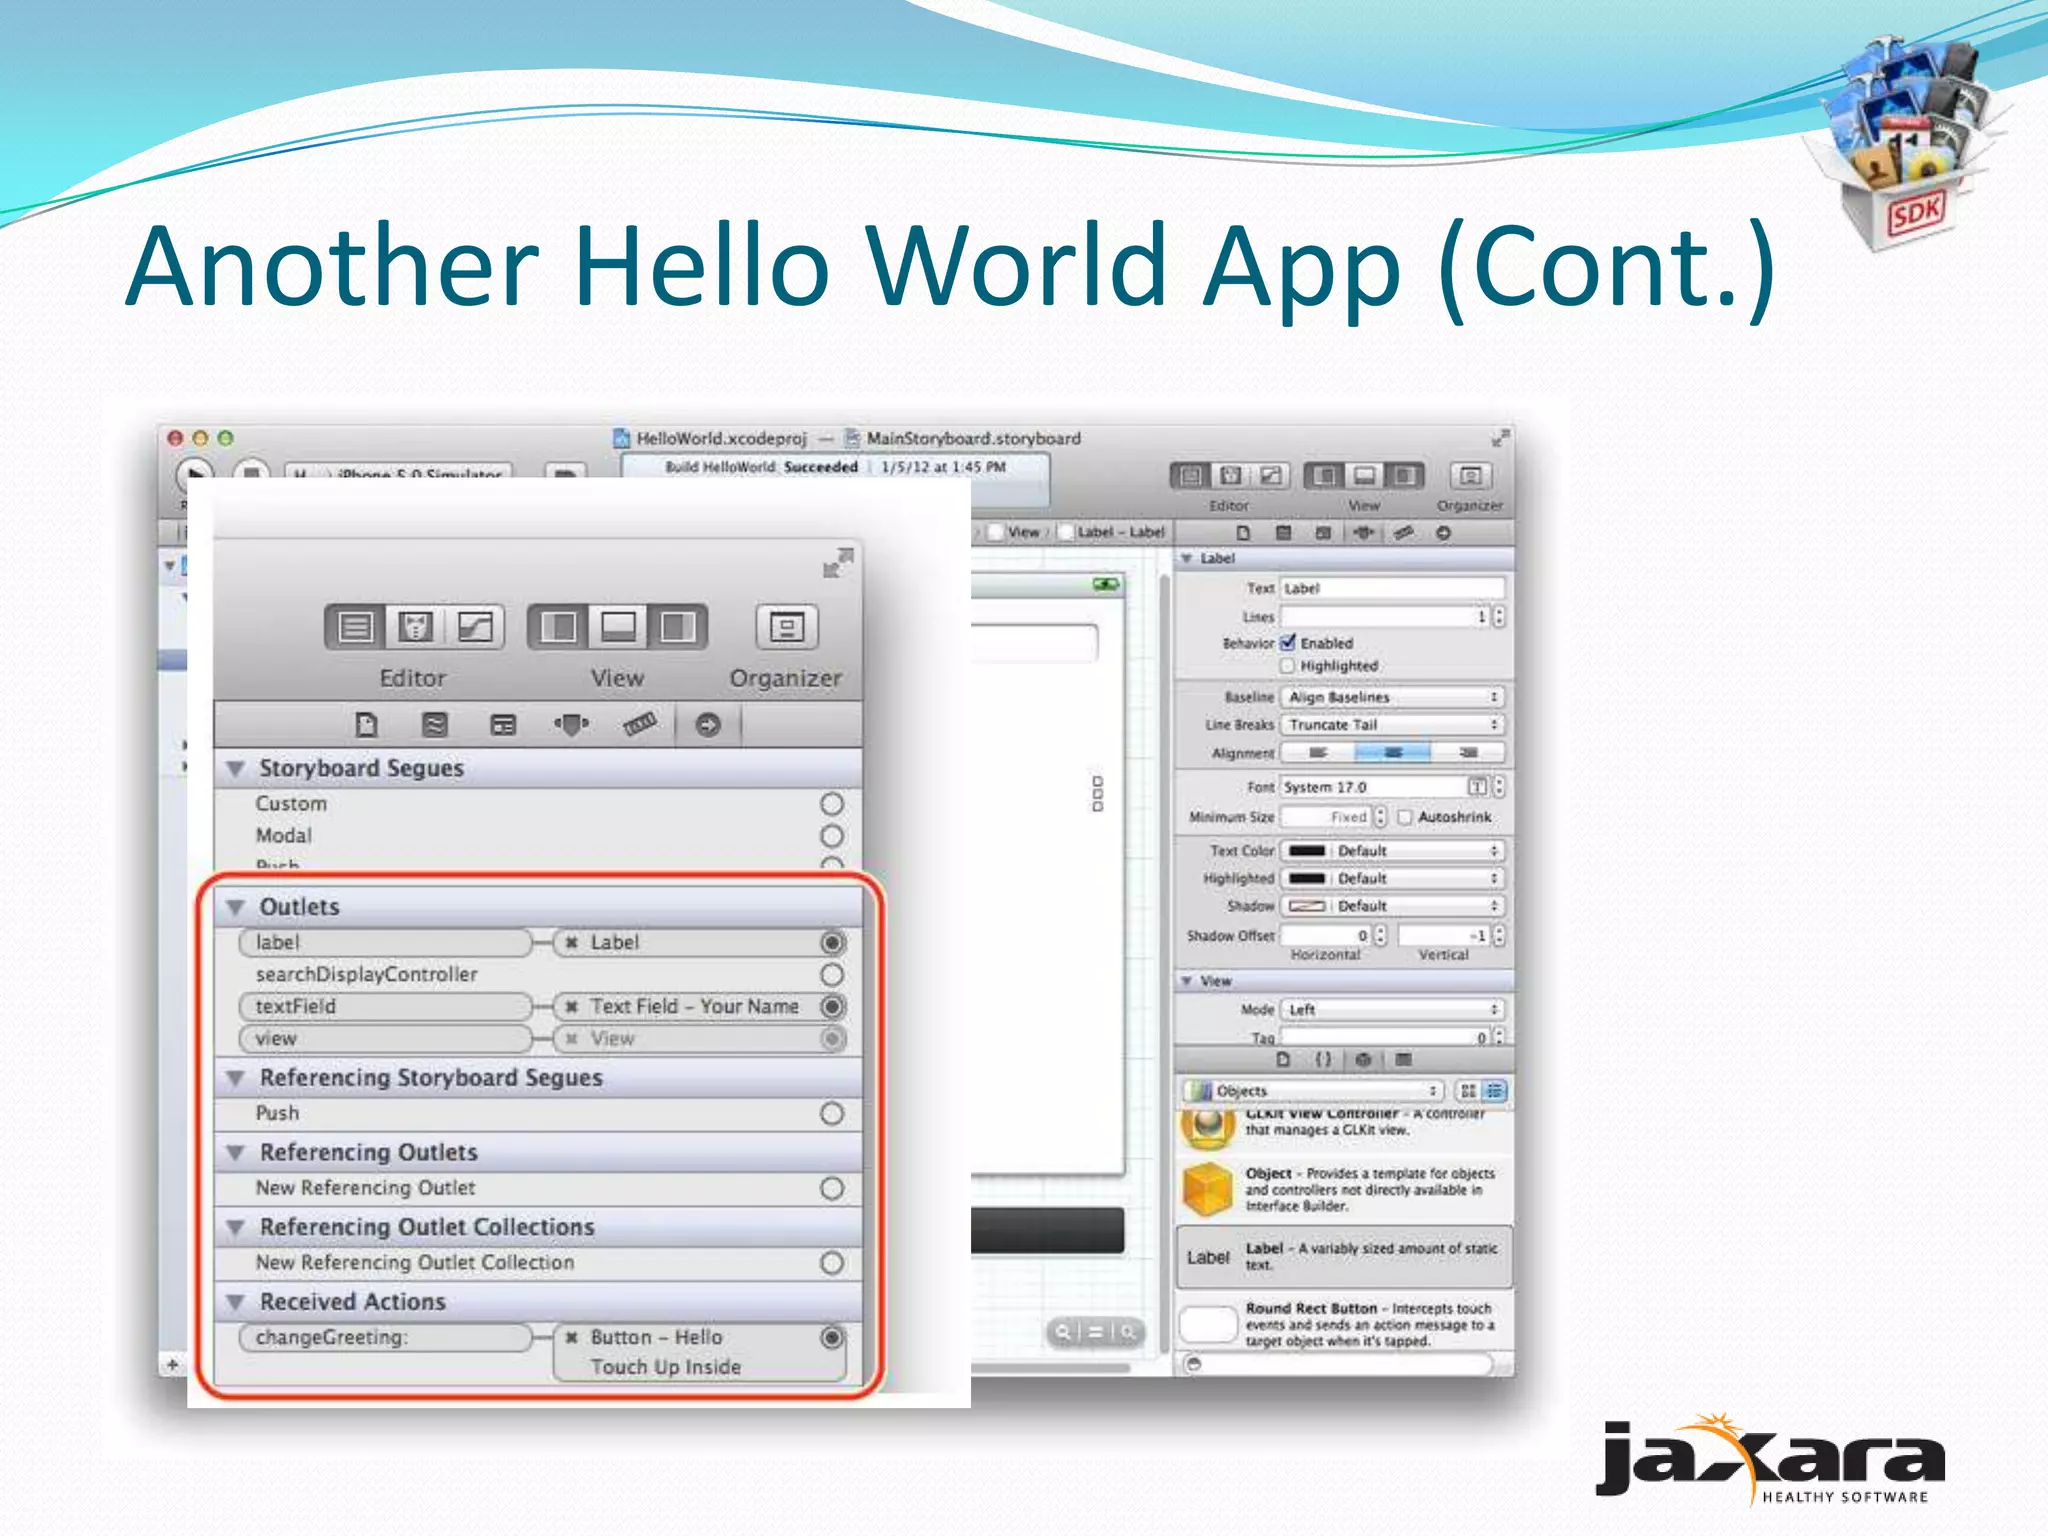Open the Identity inspector in the magnified inspector bar
Viewport: 2048px width, 1536px height.
pyautogui.click(x=503, y=724)
